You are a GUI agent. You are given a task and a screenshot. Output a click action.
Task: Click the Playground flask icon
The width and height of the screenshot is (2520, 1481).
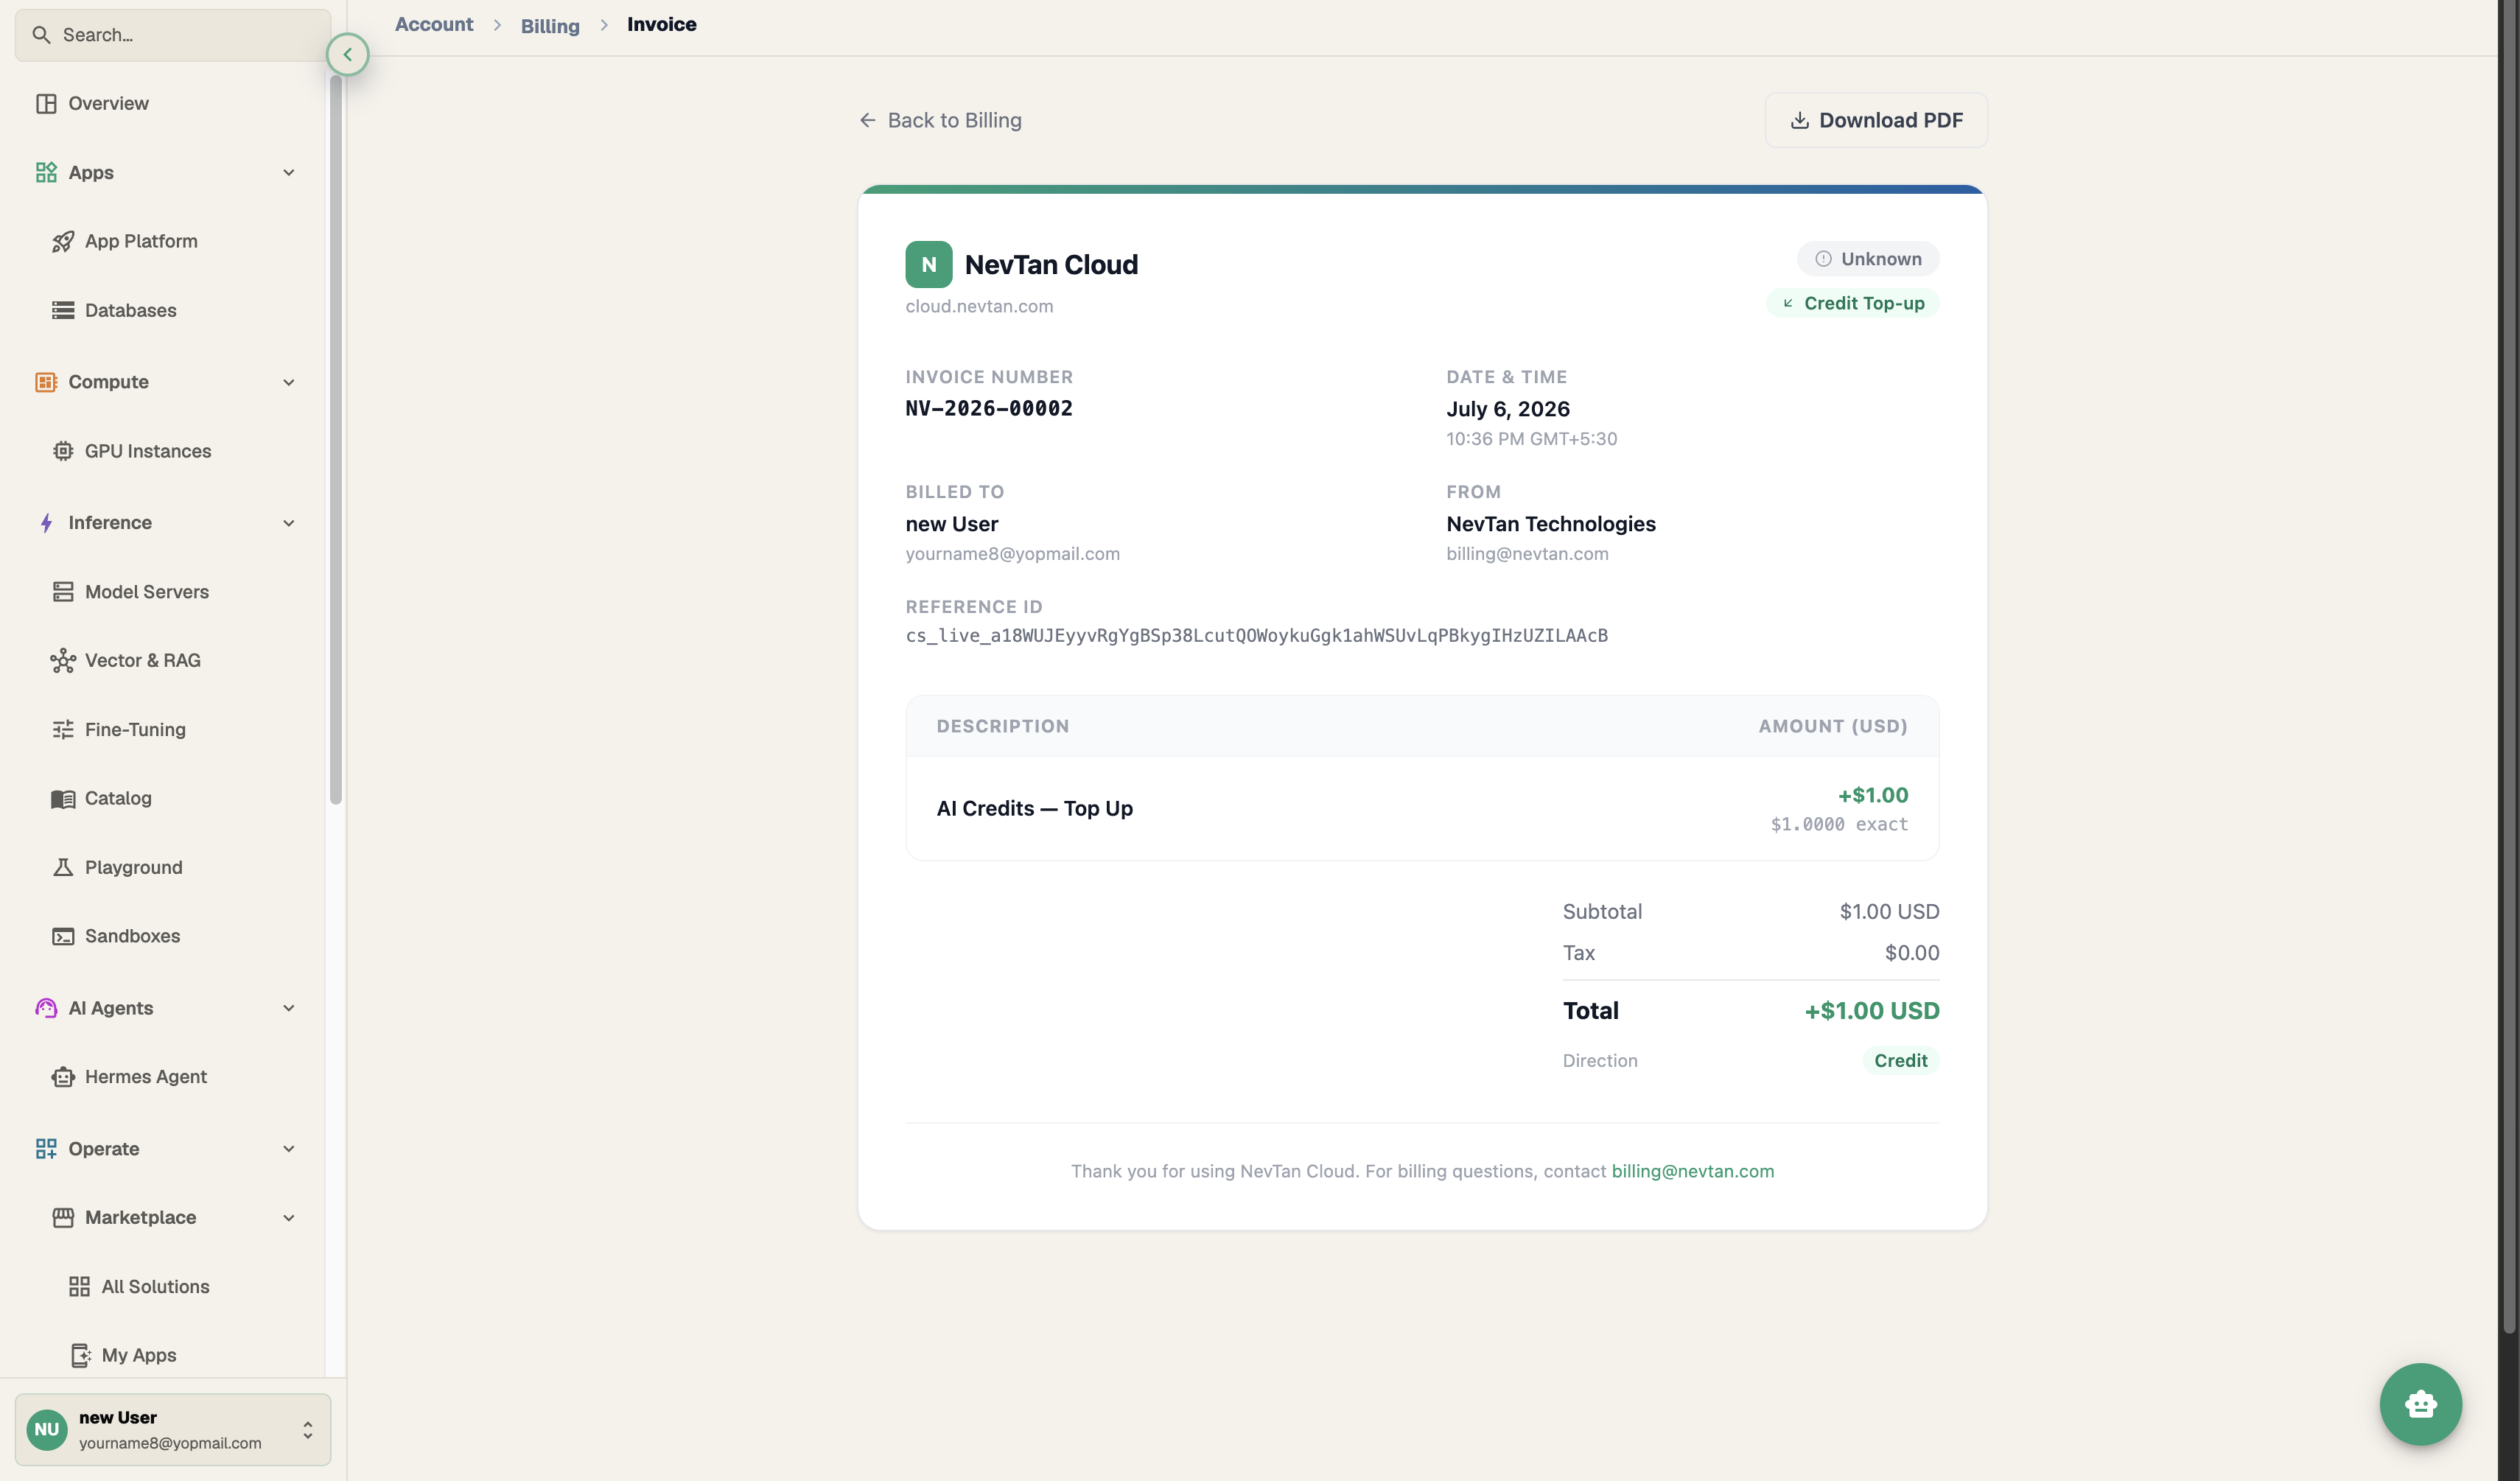[63, 867]
